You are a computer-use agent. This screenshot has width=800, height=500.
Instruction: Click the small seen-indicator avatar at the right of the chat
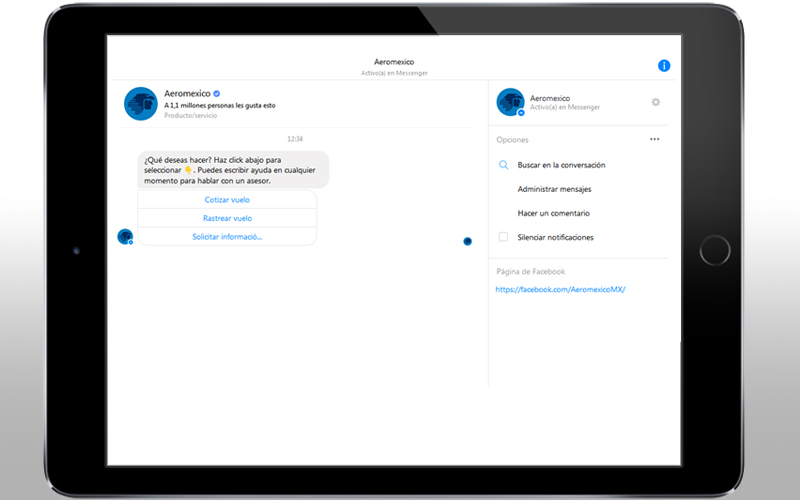pyautogui.click(x=467, y=241)
